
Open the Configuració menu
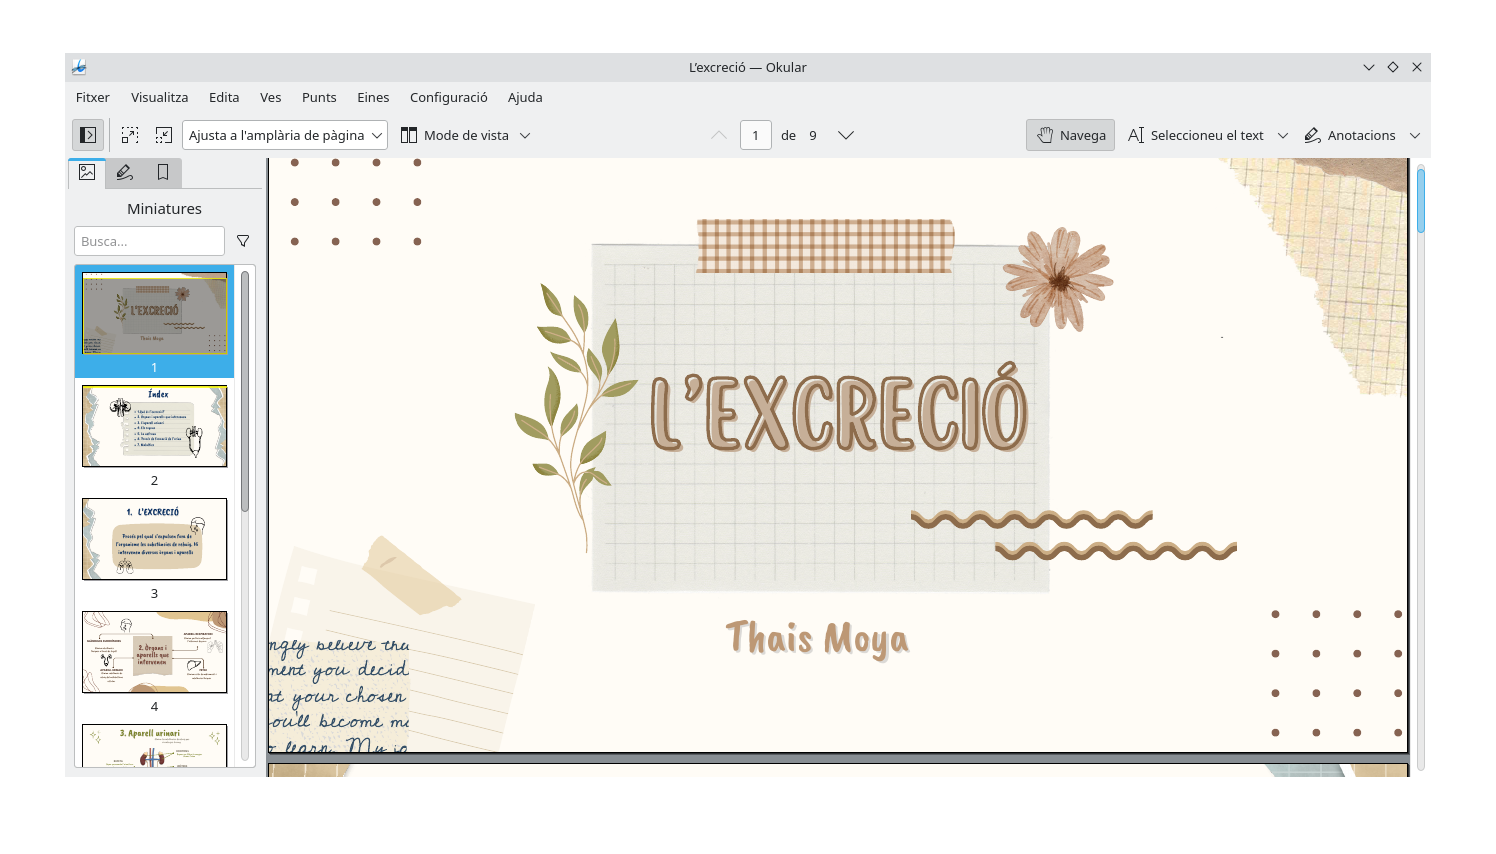coord(448,97)
